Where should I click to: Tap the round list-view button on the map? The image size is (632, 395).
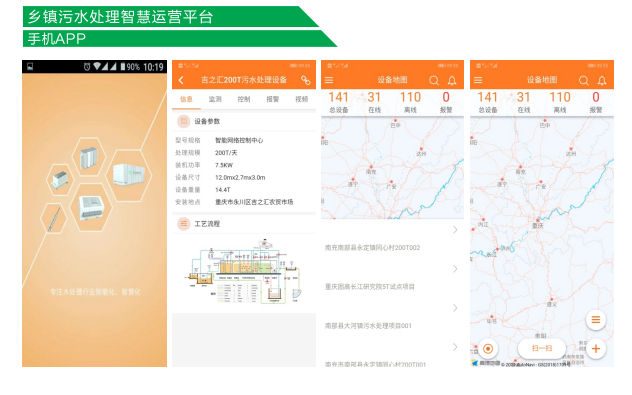[596, 320]
